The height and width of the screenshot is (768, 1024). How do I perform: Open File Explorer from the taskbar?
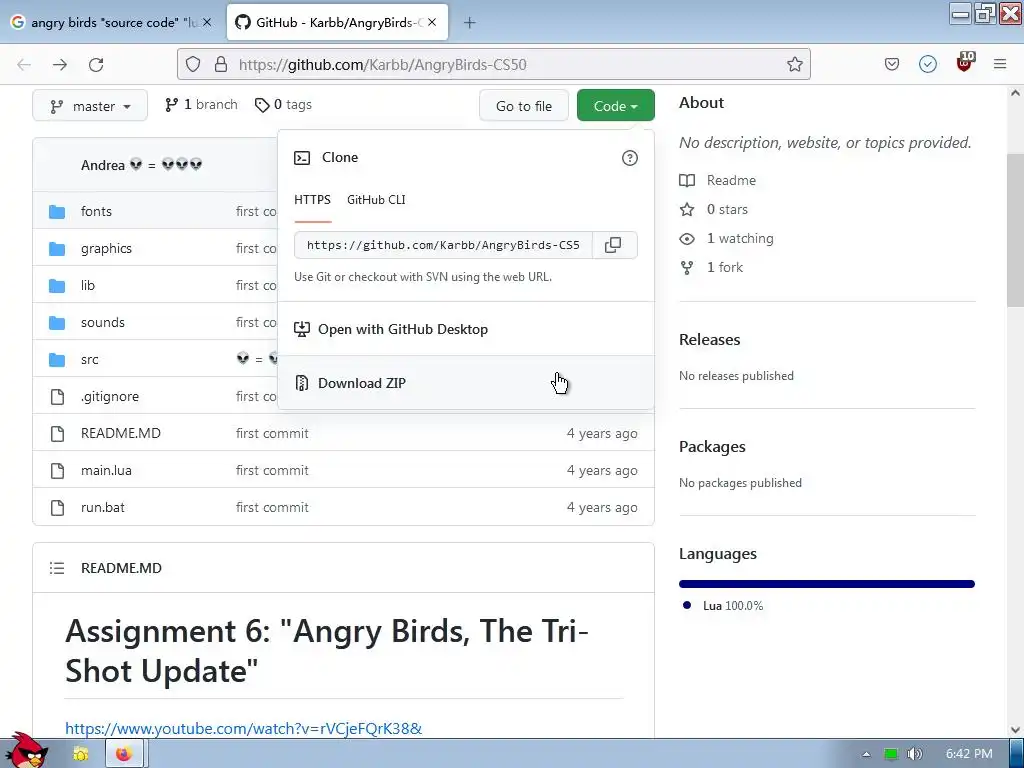80,754
